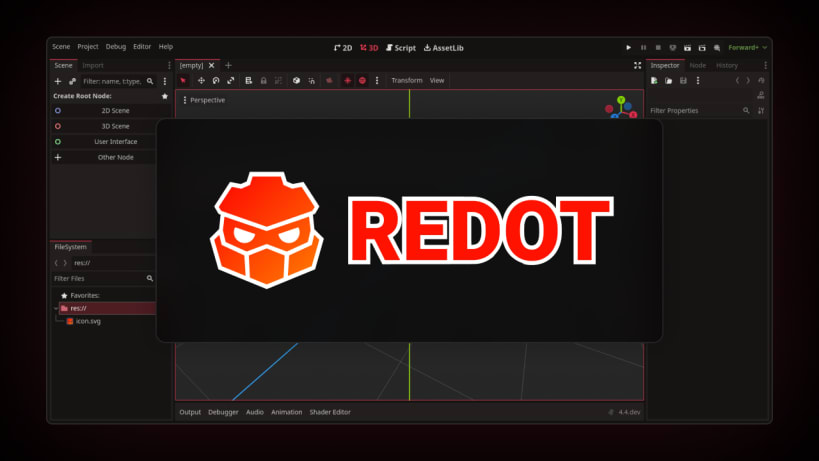Create Other Node root
The image size is (819, 461).
[x=103, y=157]
